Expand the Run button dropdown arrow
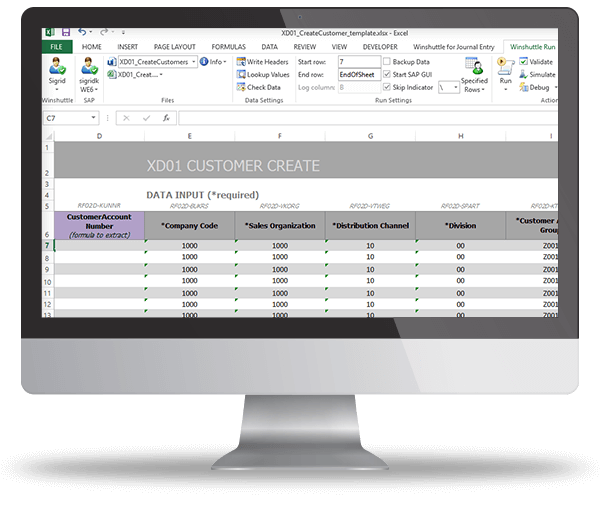 coord(505,90)
